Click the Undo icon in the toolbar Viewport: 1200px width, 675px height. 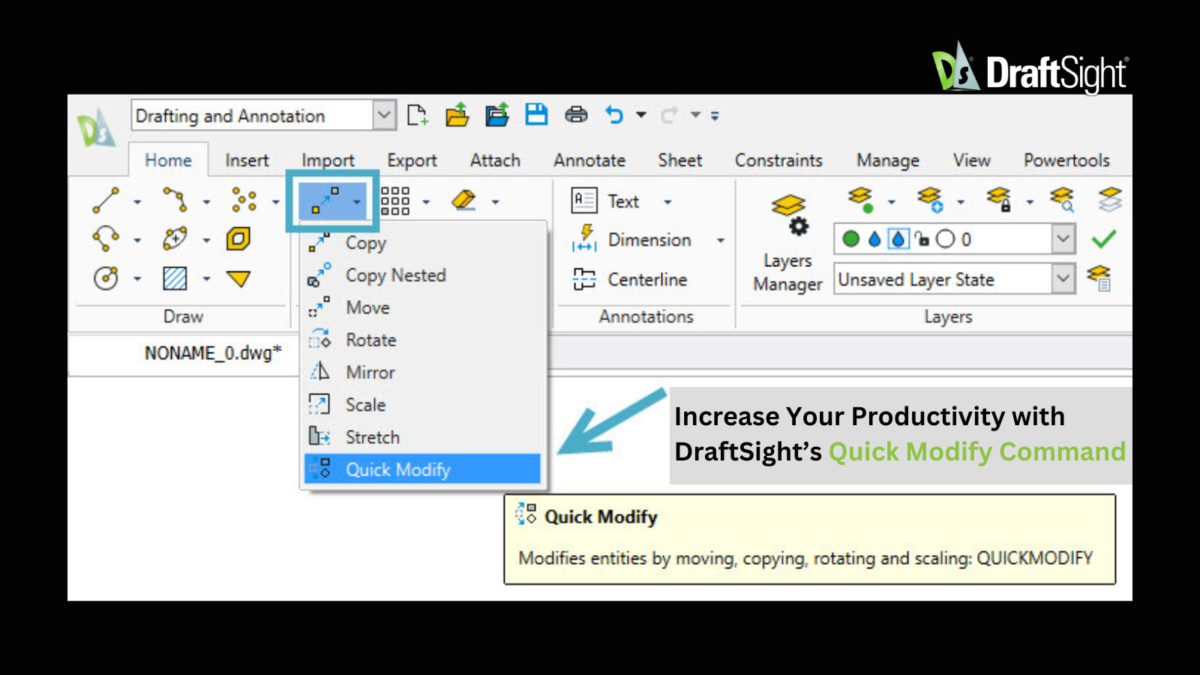coord(613,114)
